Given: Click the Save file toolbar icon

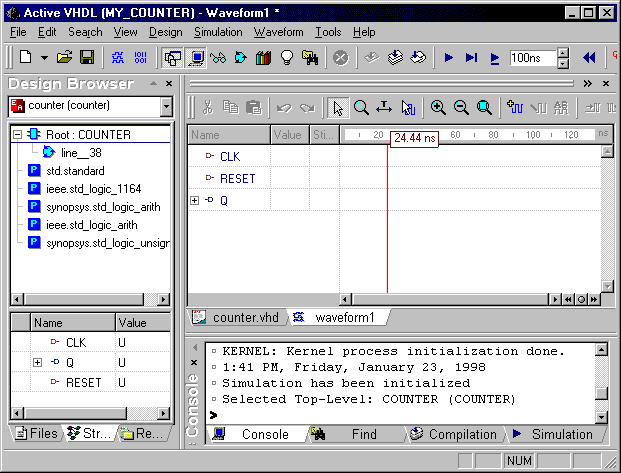Looking at the screenshot, I should pos(87,58).
